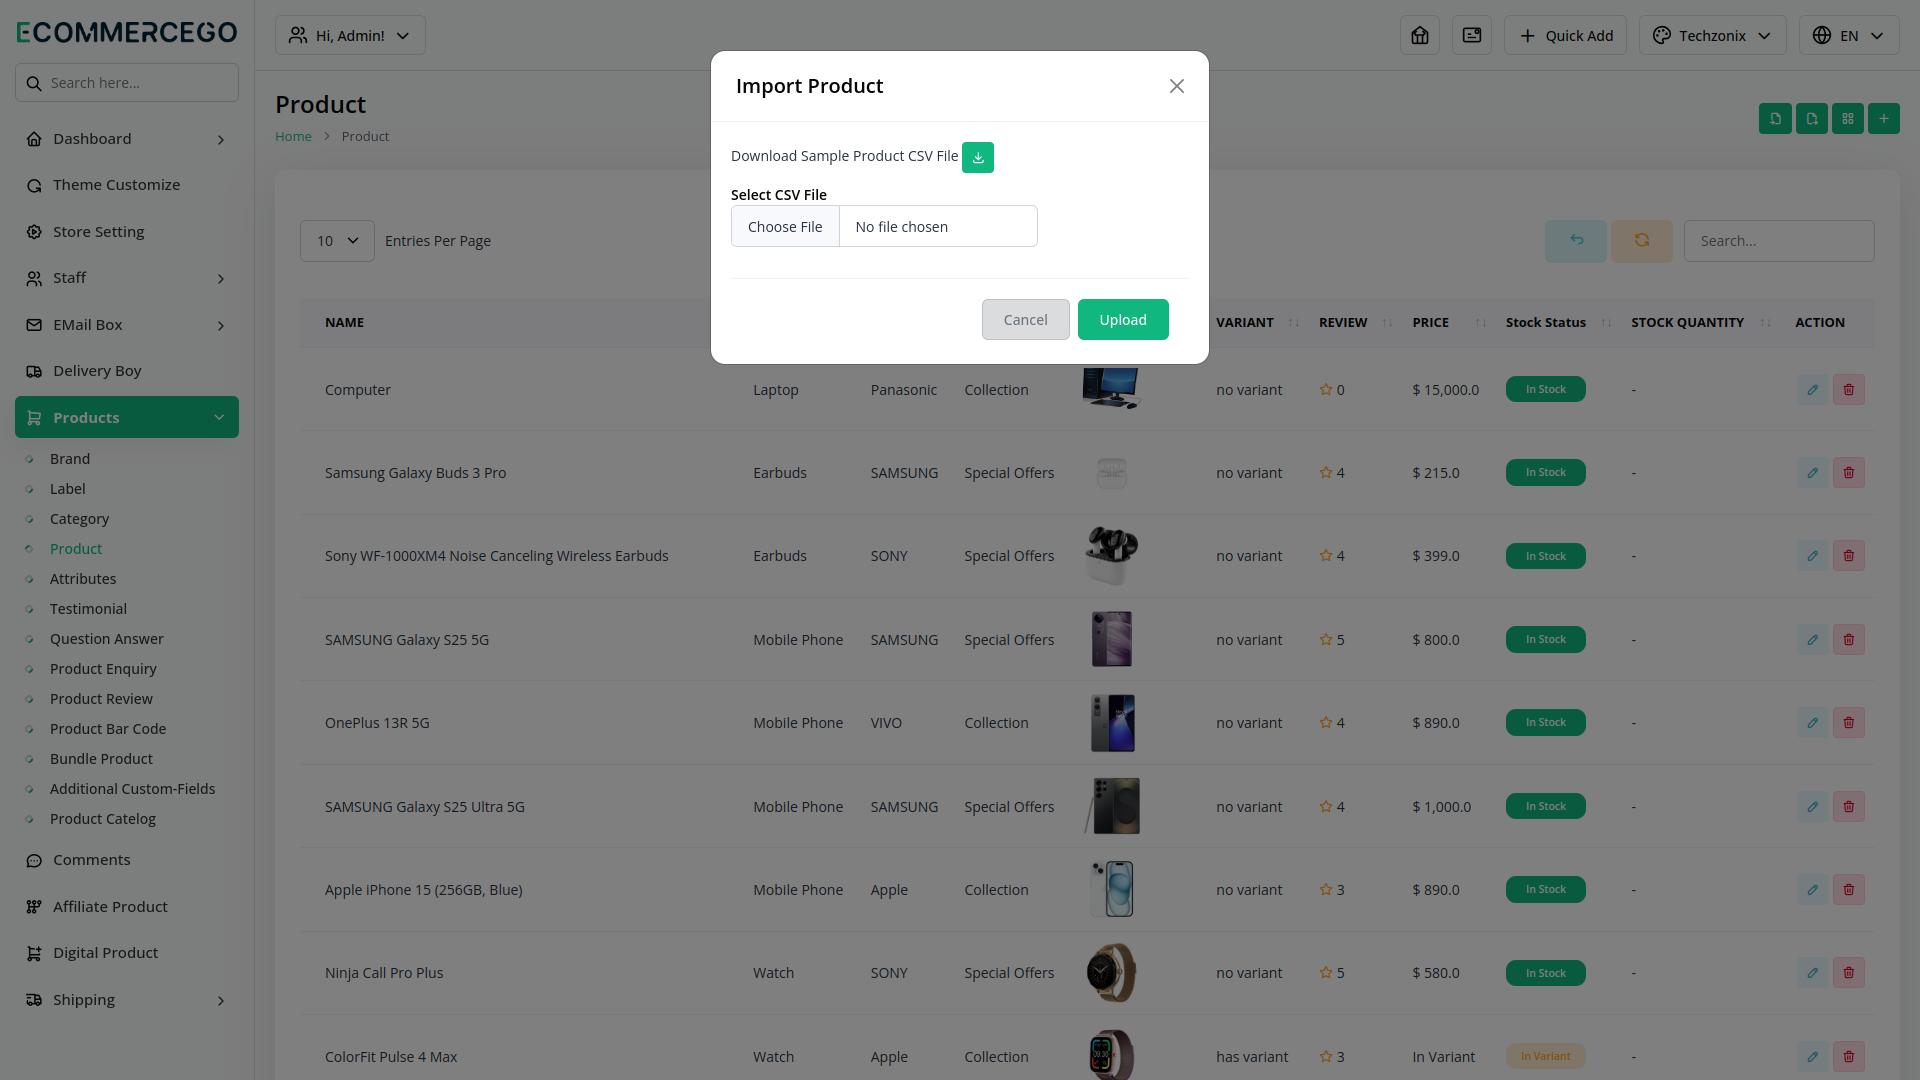Image resolution: width=1920 pixels, height=1080 pixels.
Task: Open the EN language dropdown
Action: tap(1848, 35)
